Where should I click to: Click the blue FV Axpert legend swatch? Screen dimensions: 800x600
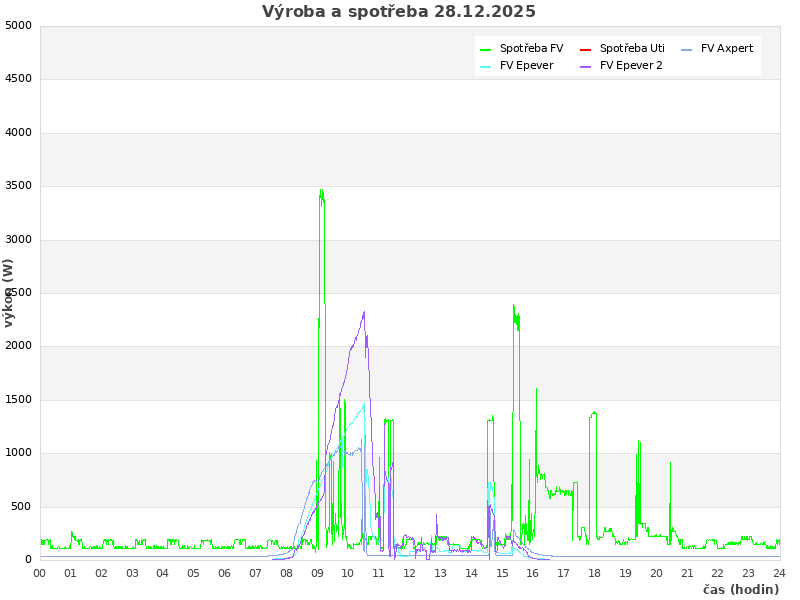click(x=687, y=49)
